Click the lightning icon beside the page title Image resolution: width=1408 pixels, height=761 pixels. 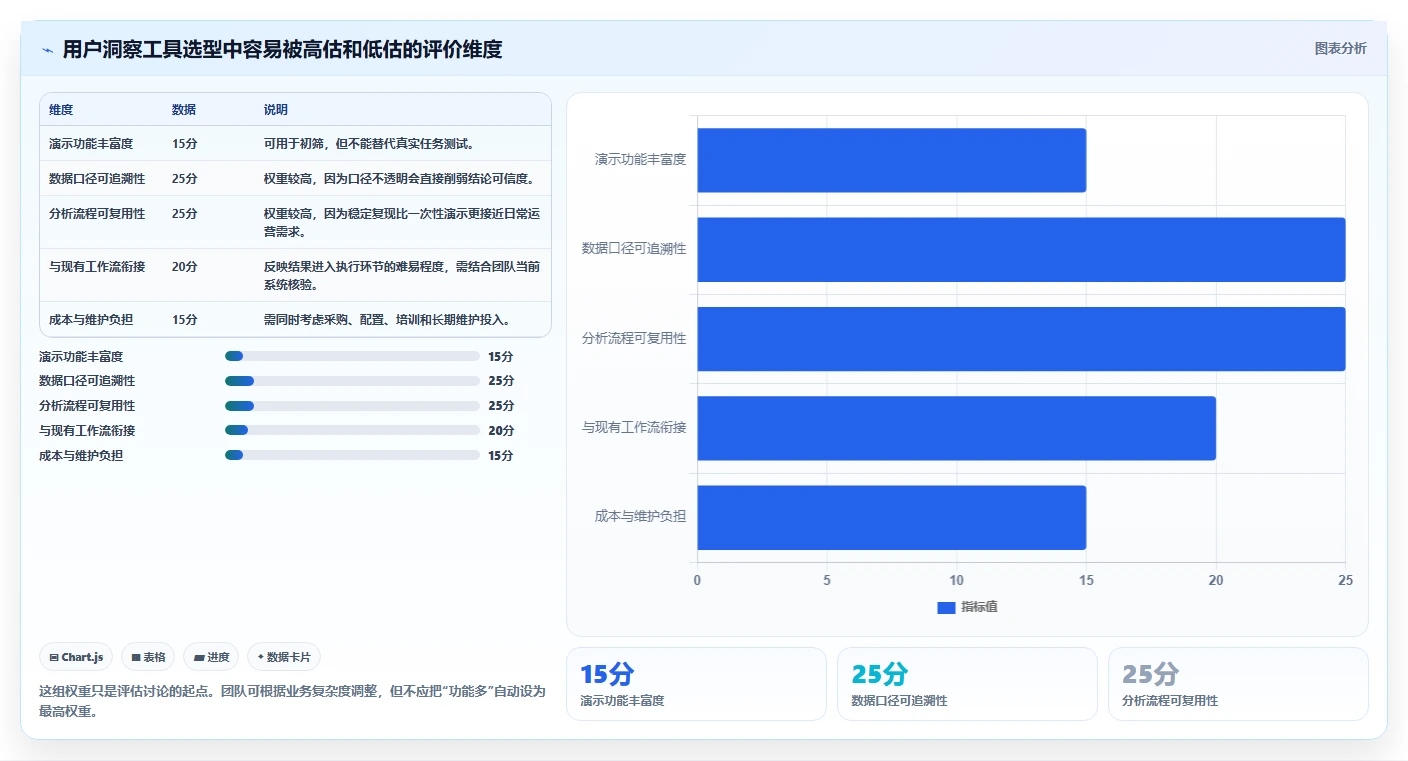pos(47,50)
